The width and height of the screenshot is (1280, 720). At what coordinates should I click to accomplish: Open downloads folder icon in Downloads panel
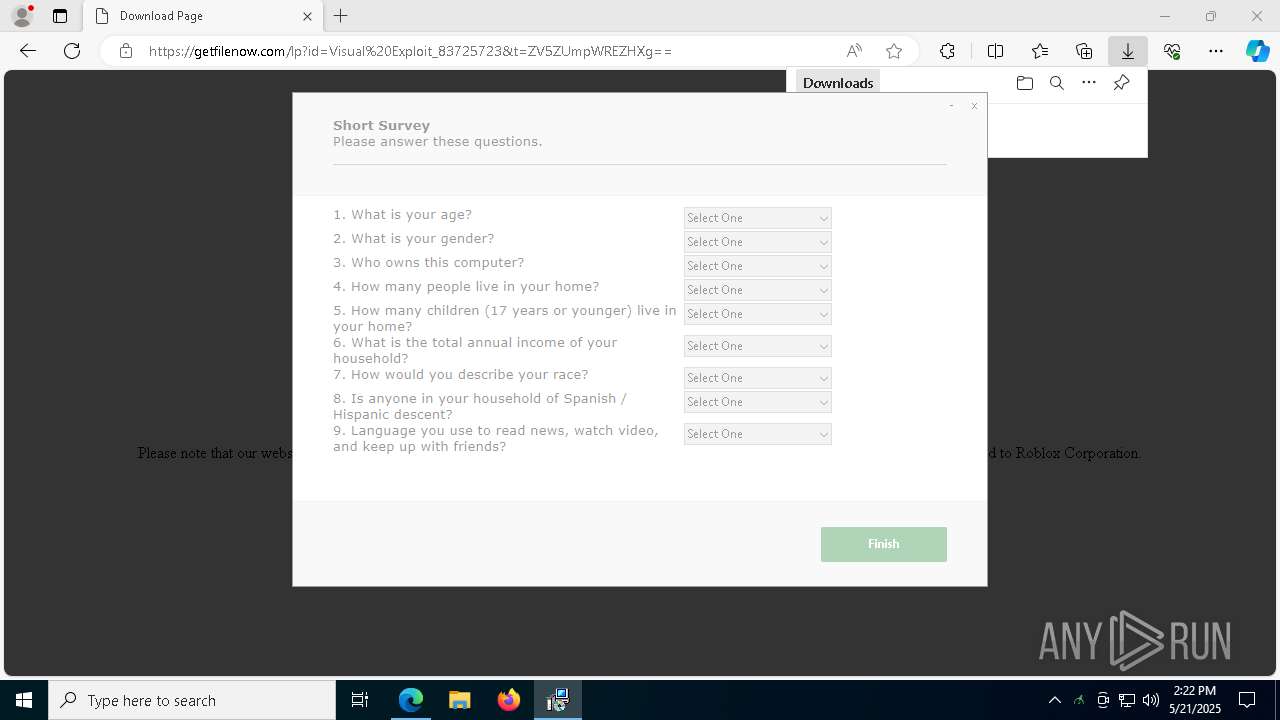[x=1024, y=83]
